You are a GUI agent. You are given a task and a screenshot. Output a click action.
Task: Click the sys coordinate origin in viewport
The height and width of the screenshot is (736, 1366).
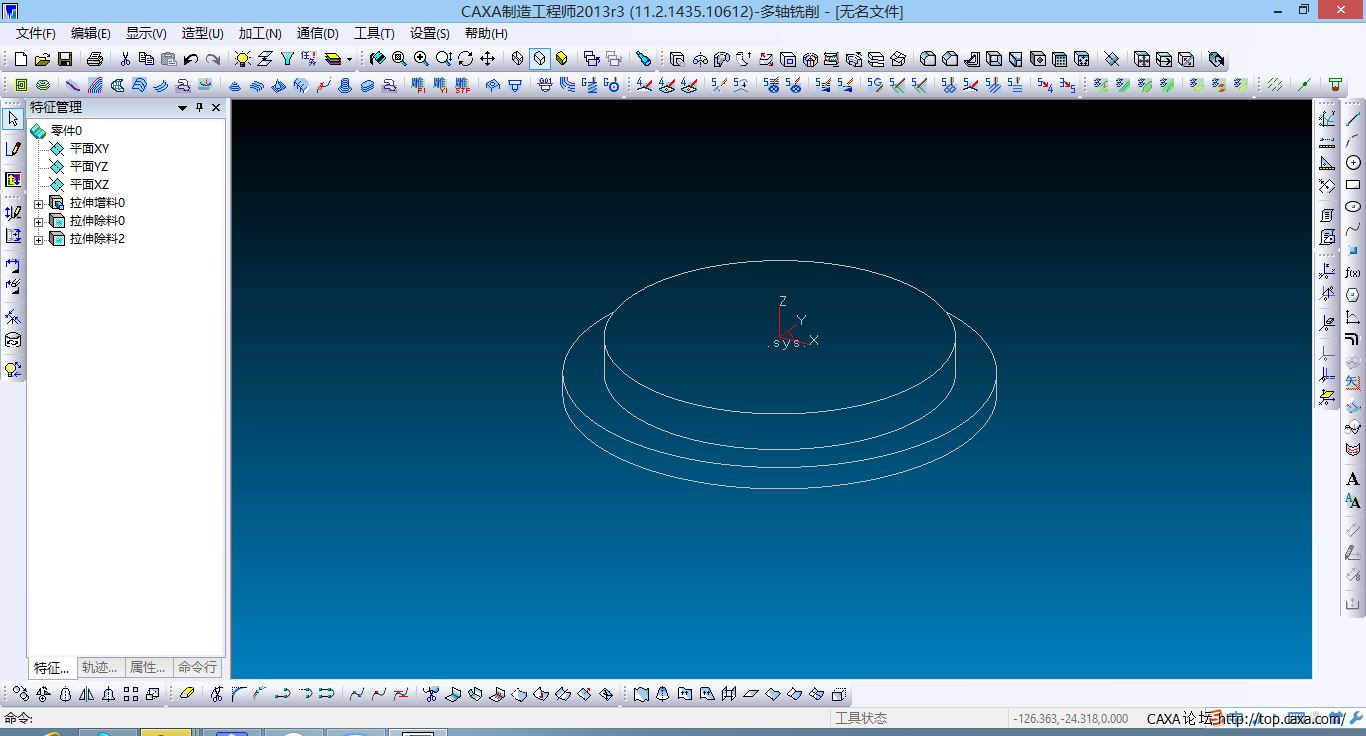pyautogui.click(x=786, y=343)
